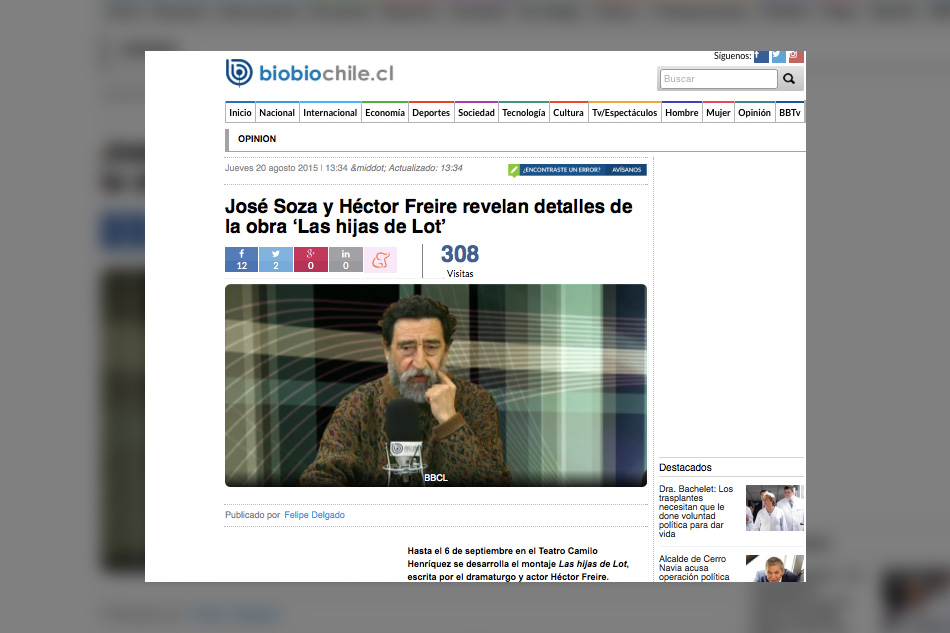Open the Instagram follow icon in the header

pos(796,56)
